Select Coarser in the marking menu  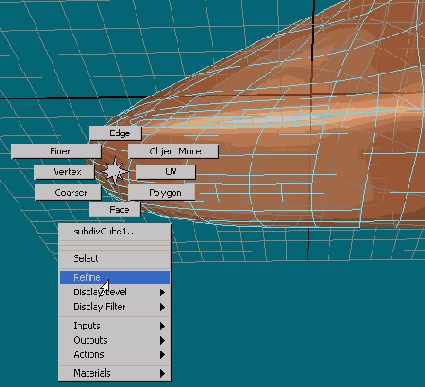pos(68,192)
